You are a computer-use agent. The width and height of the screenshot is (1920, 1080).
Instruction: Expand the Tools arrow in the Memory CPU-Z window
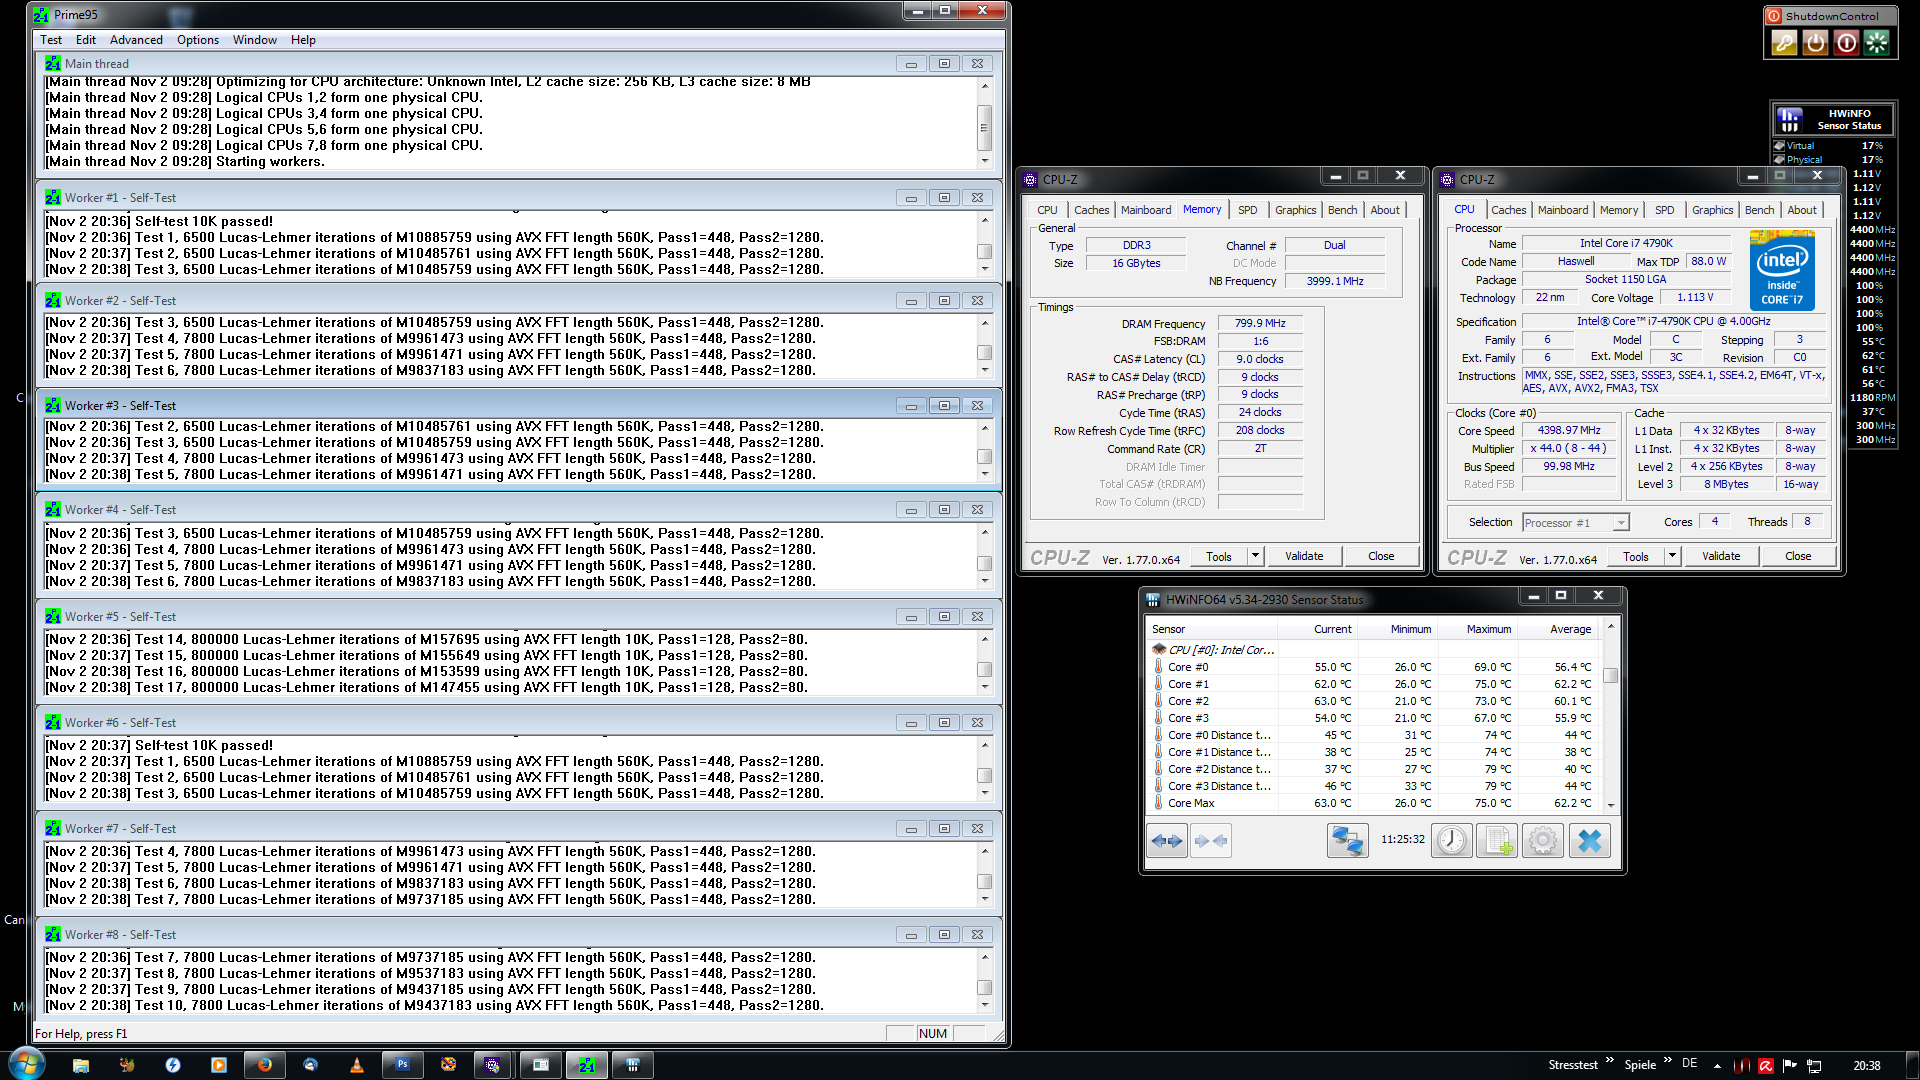coord(1255,556)
